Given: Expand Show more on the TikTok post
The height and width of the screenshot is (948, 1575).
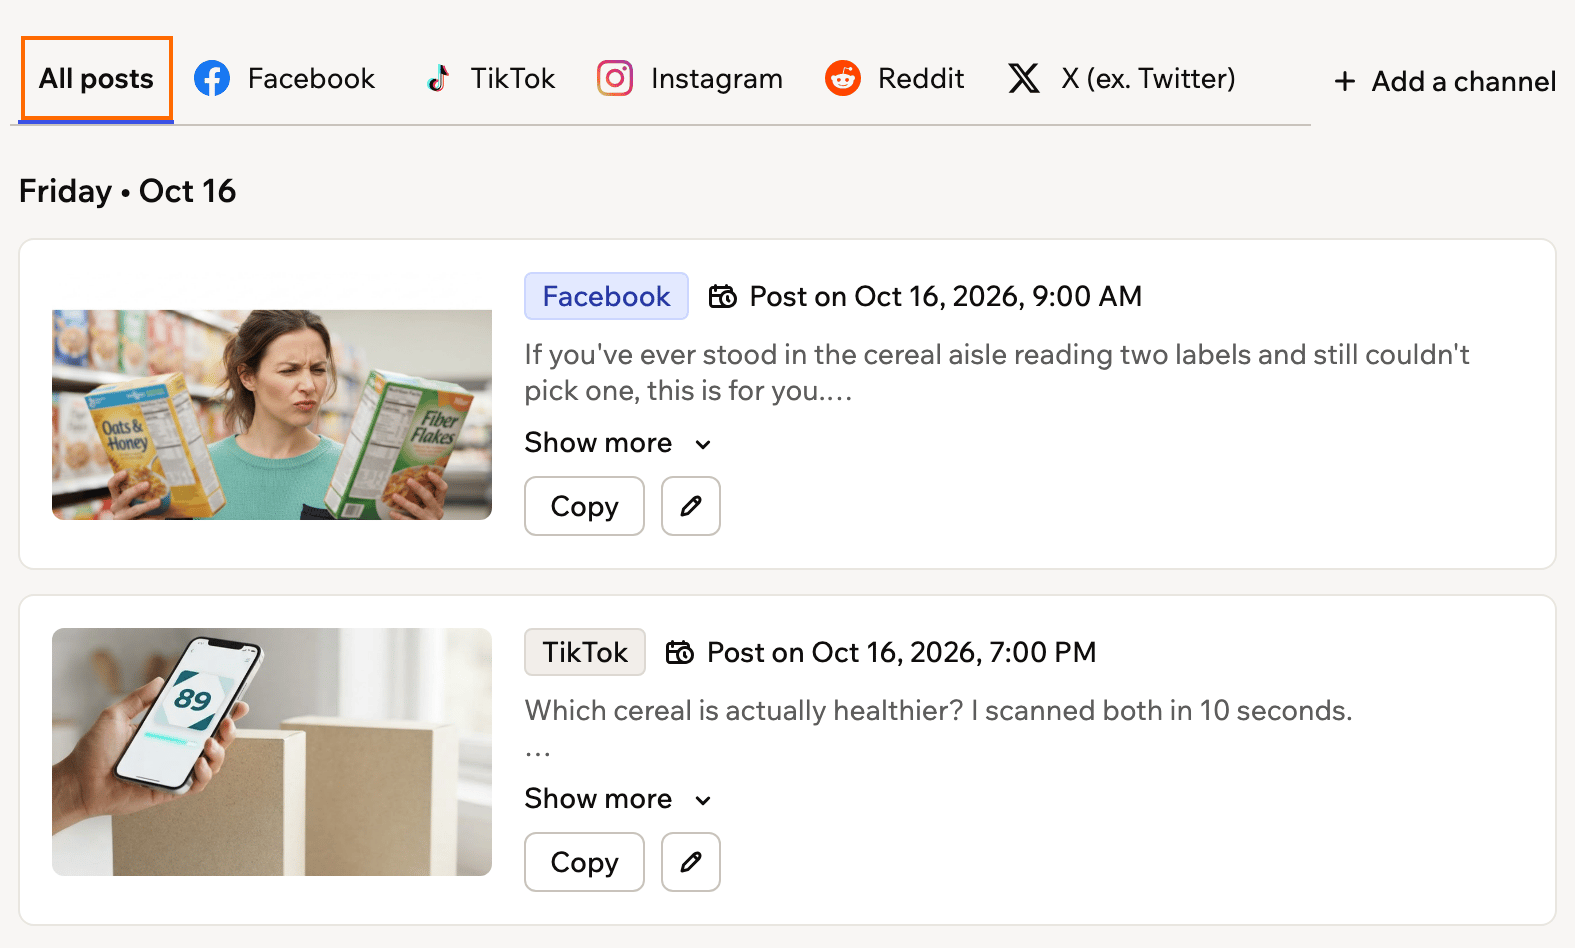Looking at the screenshot, I should point(617,798).
